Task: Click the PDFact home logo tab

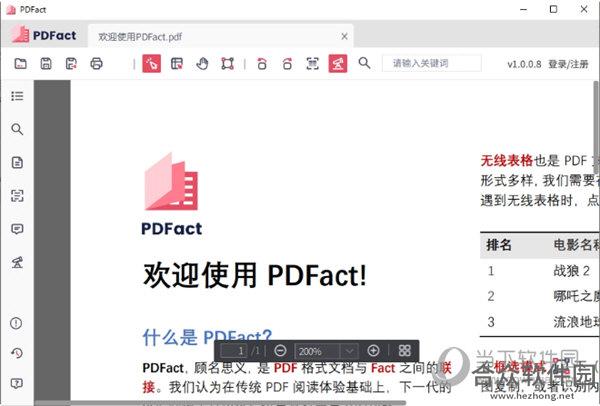Action: click(x=44, y=35)
